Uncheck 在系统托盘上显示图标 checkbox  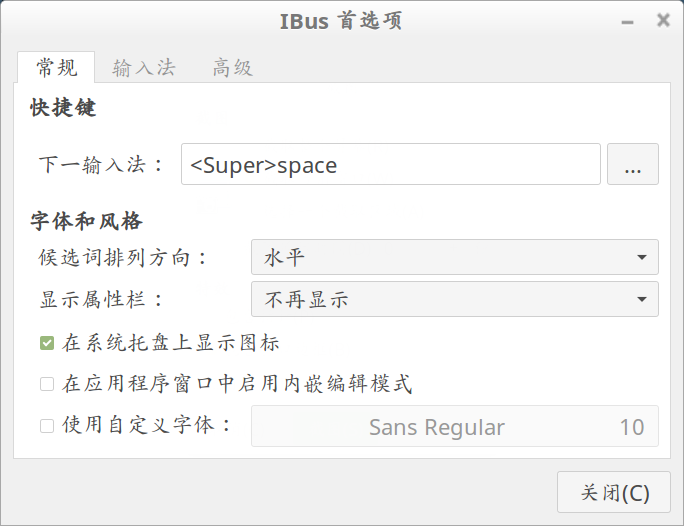(47, 343)
